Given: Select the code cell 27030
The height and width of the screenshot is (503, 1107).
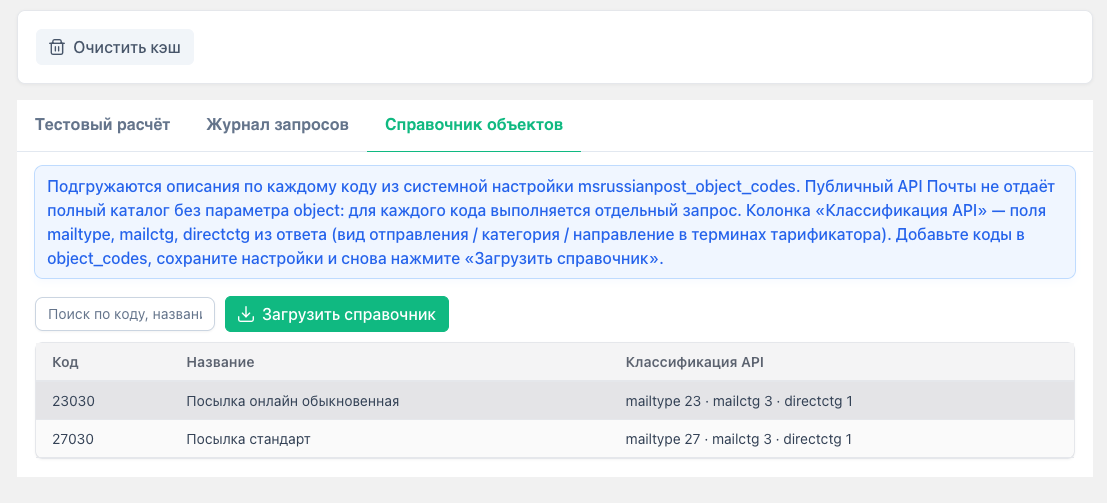Looking at the screenshot, I should [73, 439].
